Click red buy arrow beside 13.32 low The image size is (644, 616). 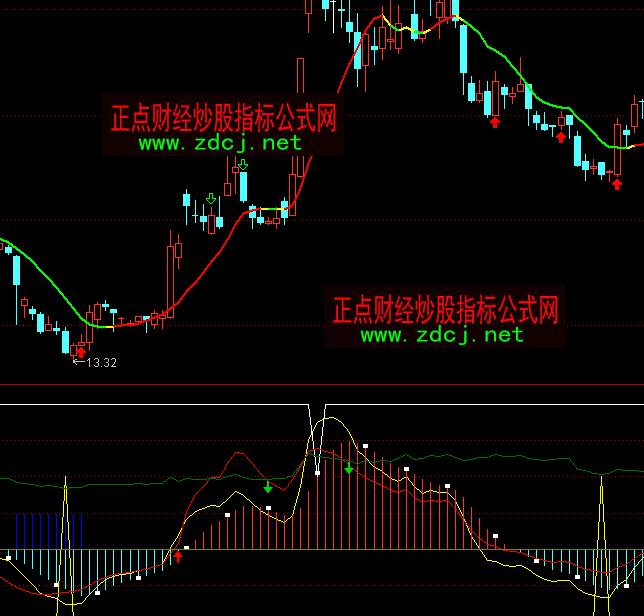point(80,351)
